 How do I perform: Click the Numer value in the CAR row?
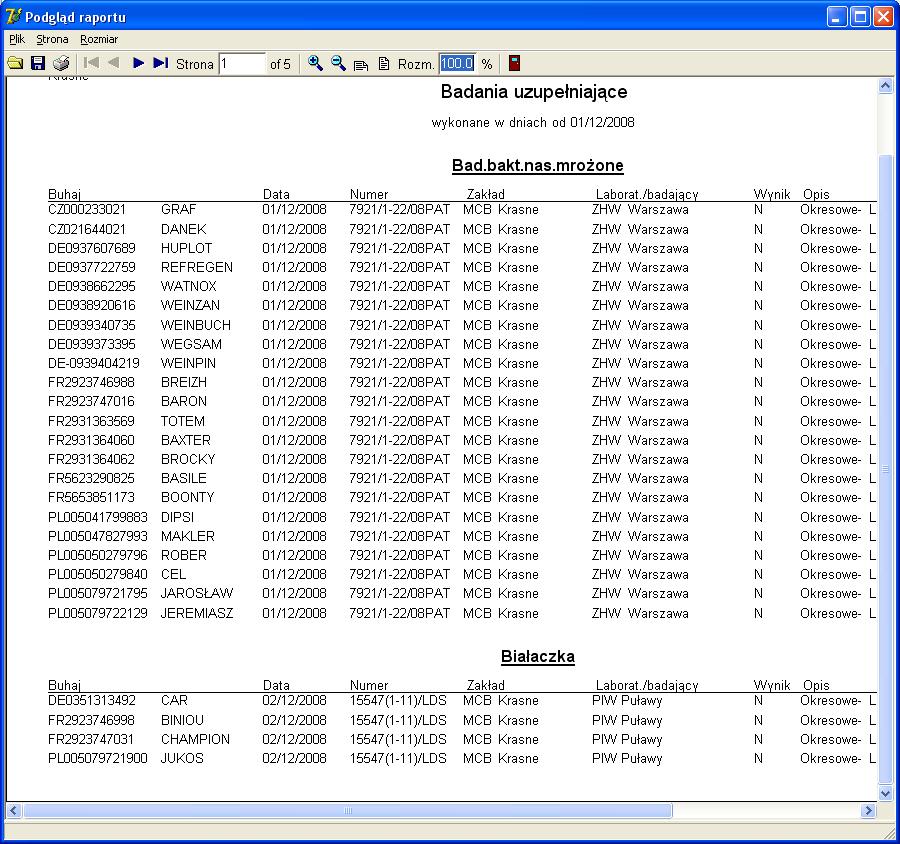tap(398, 700)
